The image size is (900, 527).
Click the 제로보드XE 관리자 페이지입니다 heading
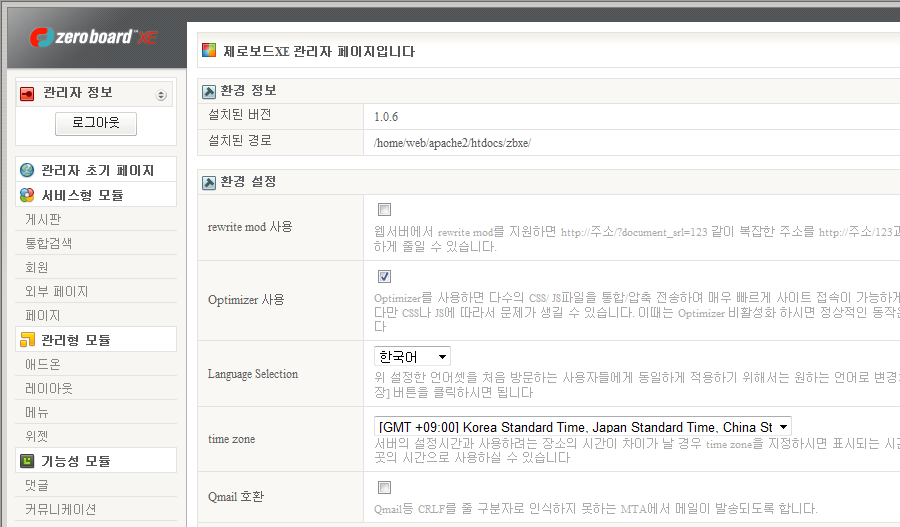[x=319, y=51]
